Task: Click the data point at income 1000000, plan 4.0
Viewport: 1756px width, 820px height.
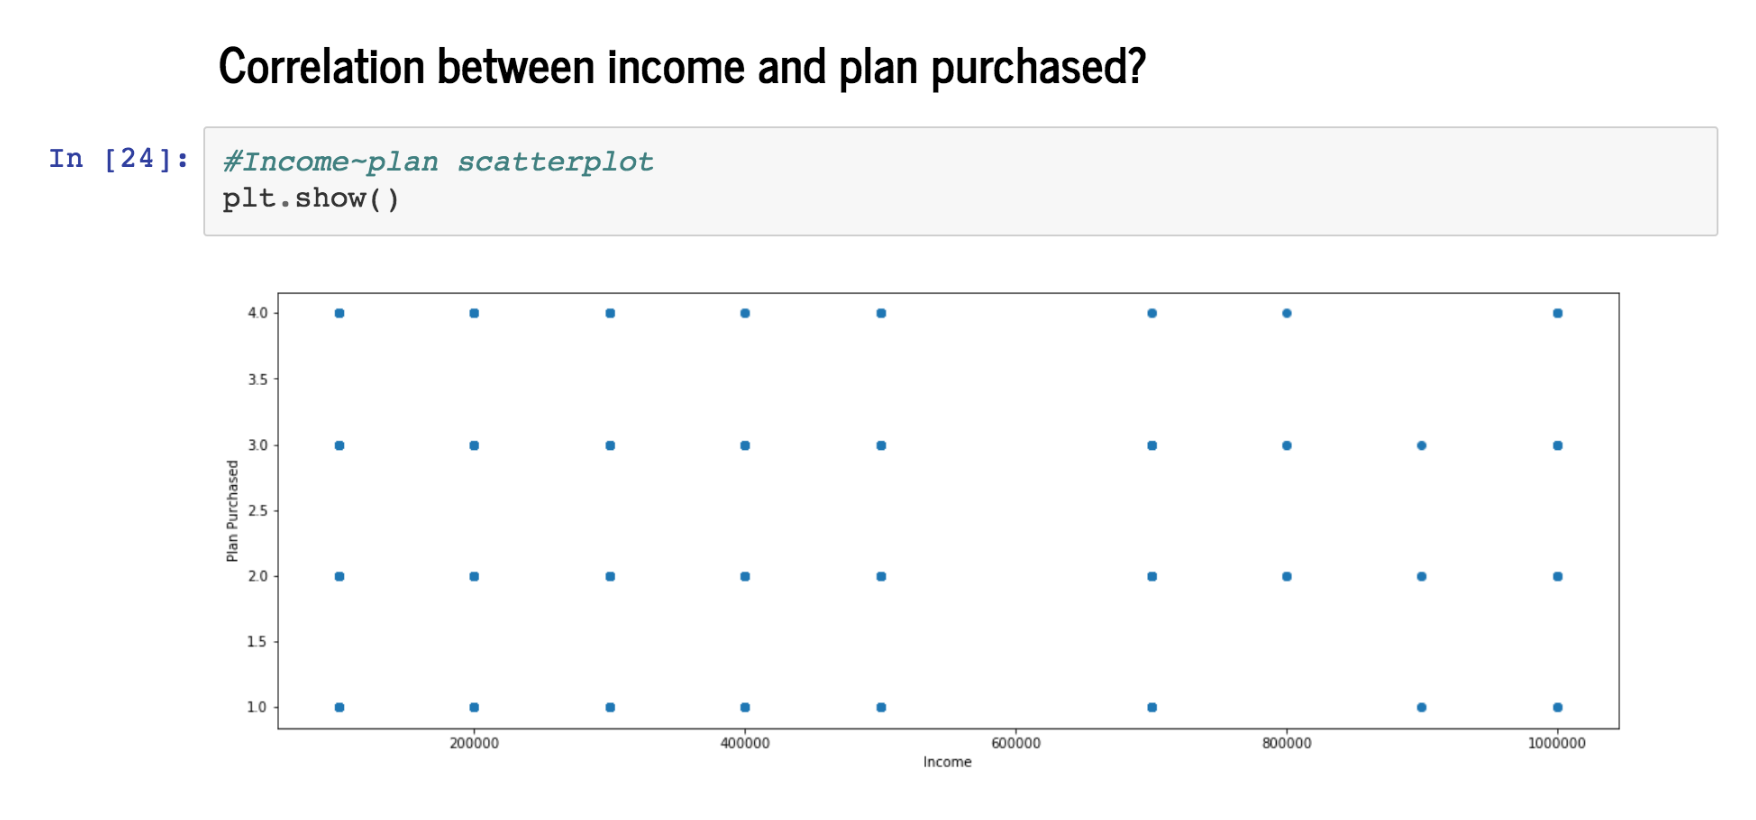Action: [x=1558, y=314]
